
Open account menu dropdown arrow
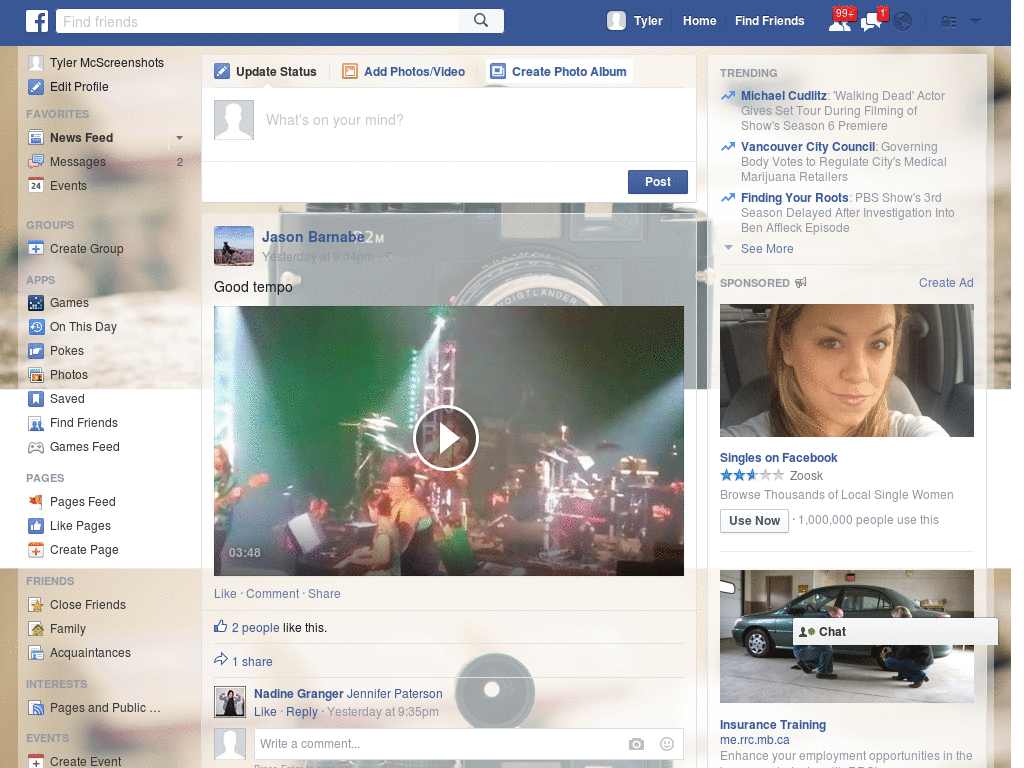point(976,22)
